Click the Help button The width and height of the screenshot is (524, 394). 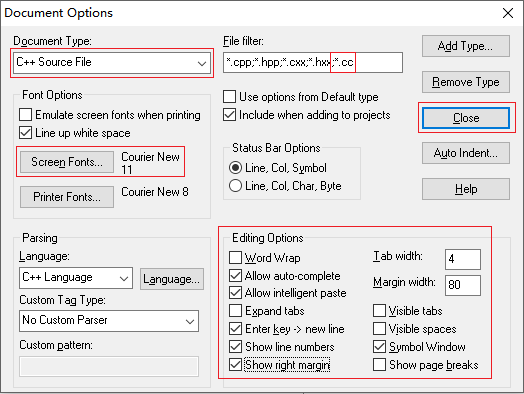tap(466, 189)
